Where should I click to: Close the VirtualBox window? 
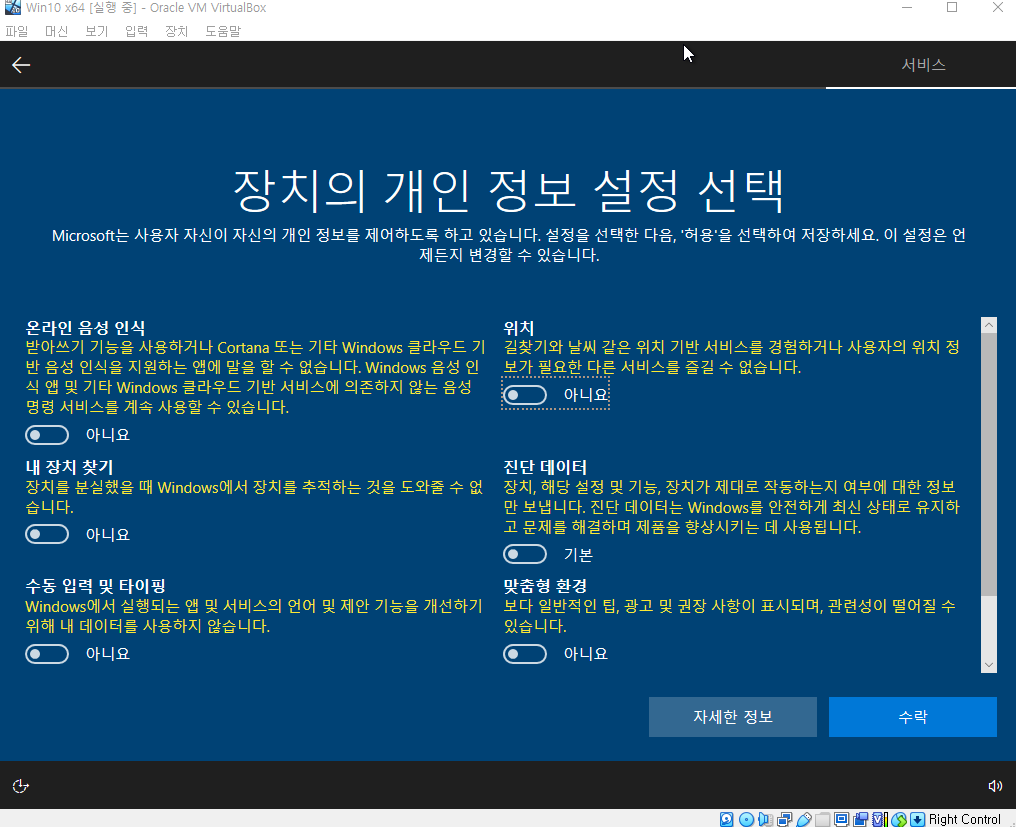pyautogui.click(x=998, y=8)
